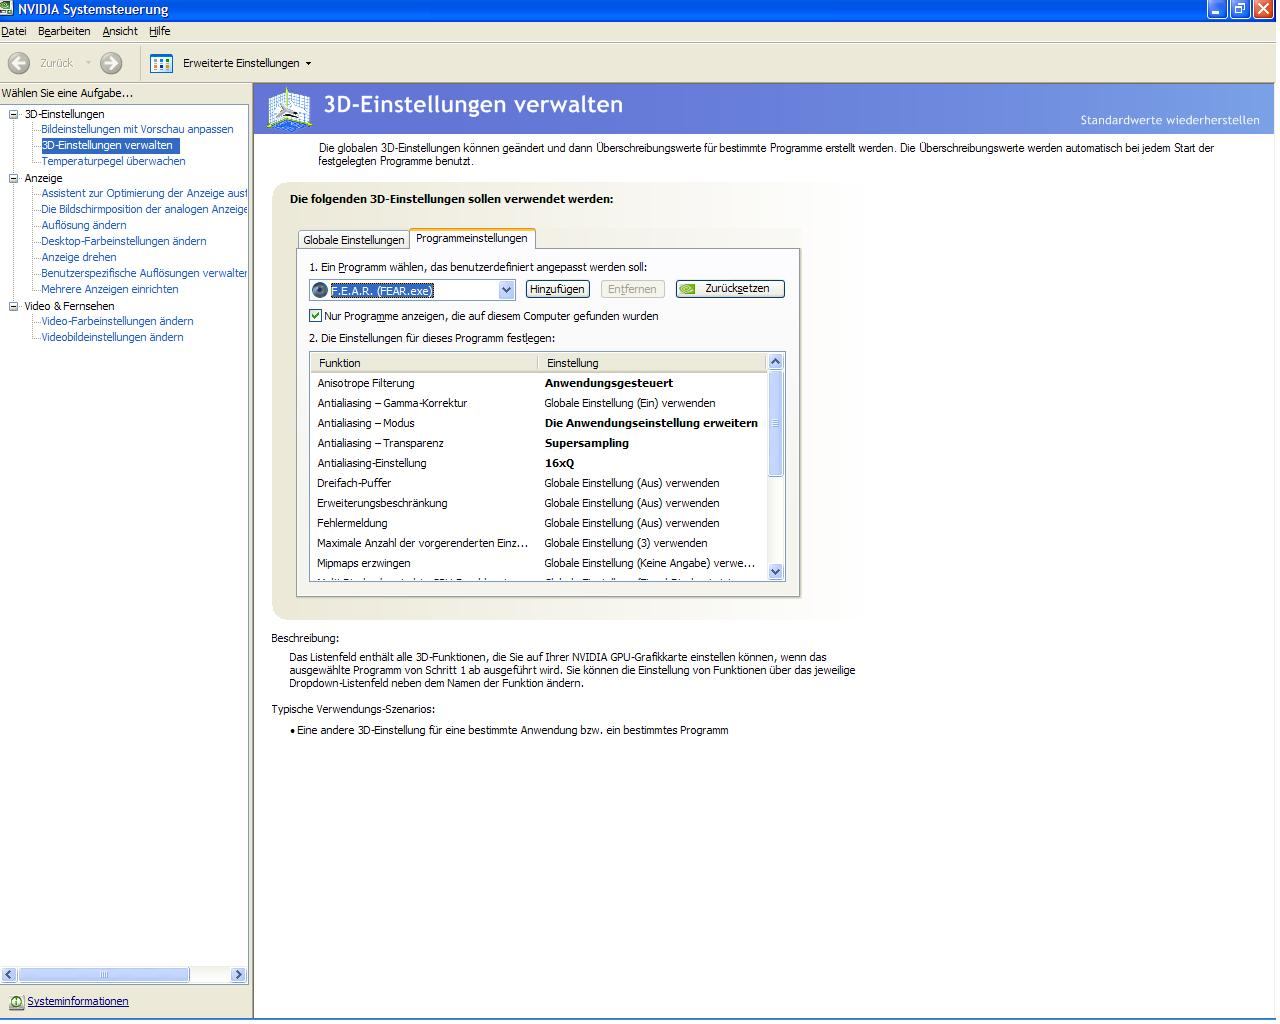Open Temperaturpegel überwachen
Image resolution: width=1280 pixels, height=1024 pixels.
pyautogui.click(x=113, y=161)
